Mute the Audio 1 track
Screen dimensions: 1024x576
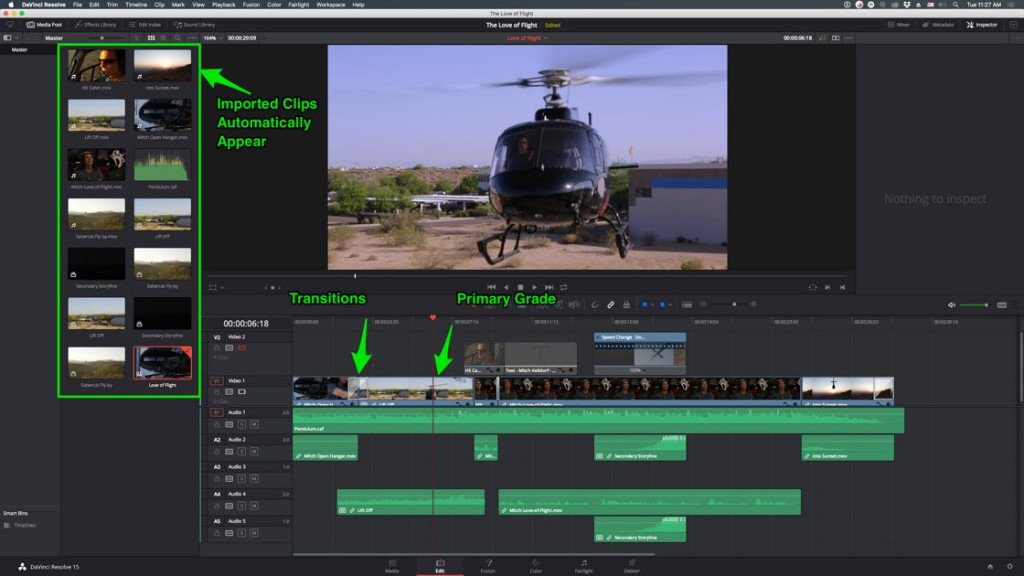tap(254, 424)
